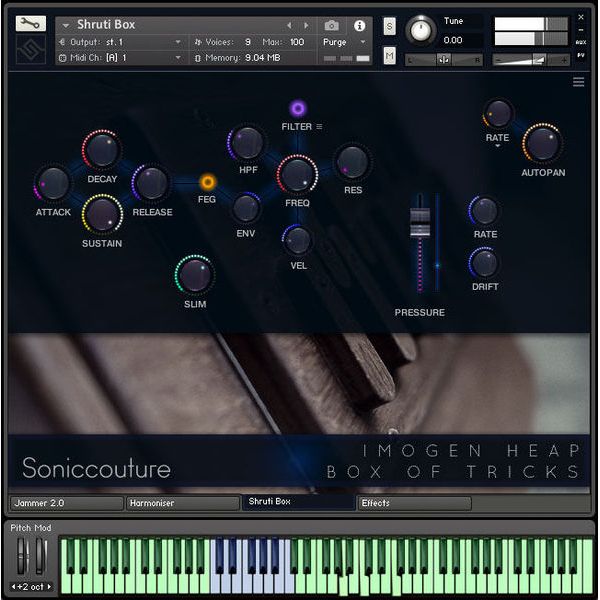Switch to the Jammer 2.0 tab
Screen dimensions: 600x600
[x=67, y=503]
